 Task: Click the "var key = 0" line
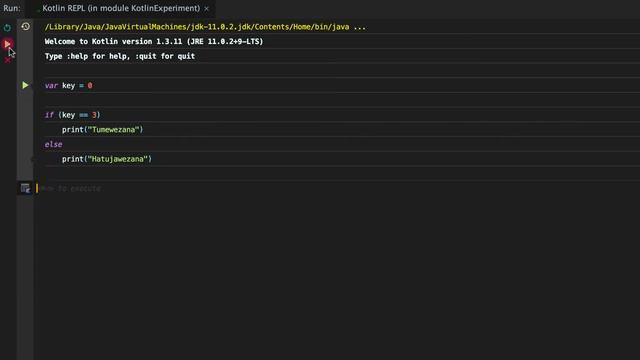69,86
